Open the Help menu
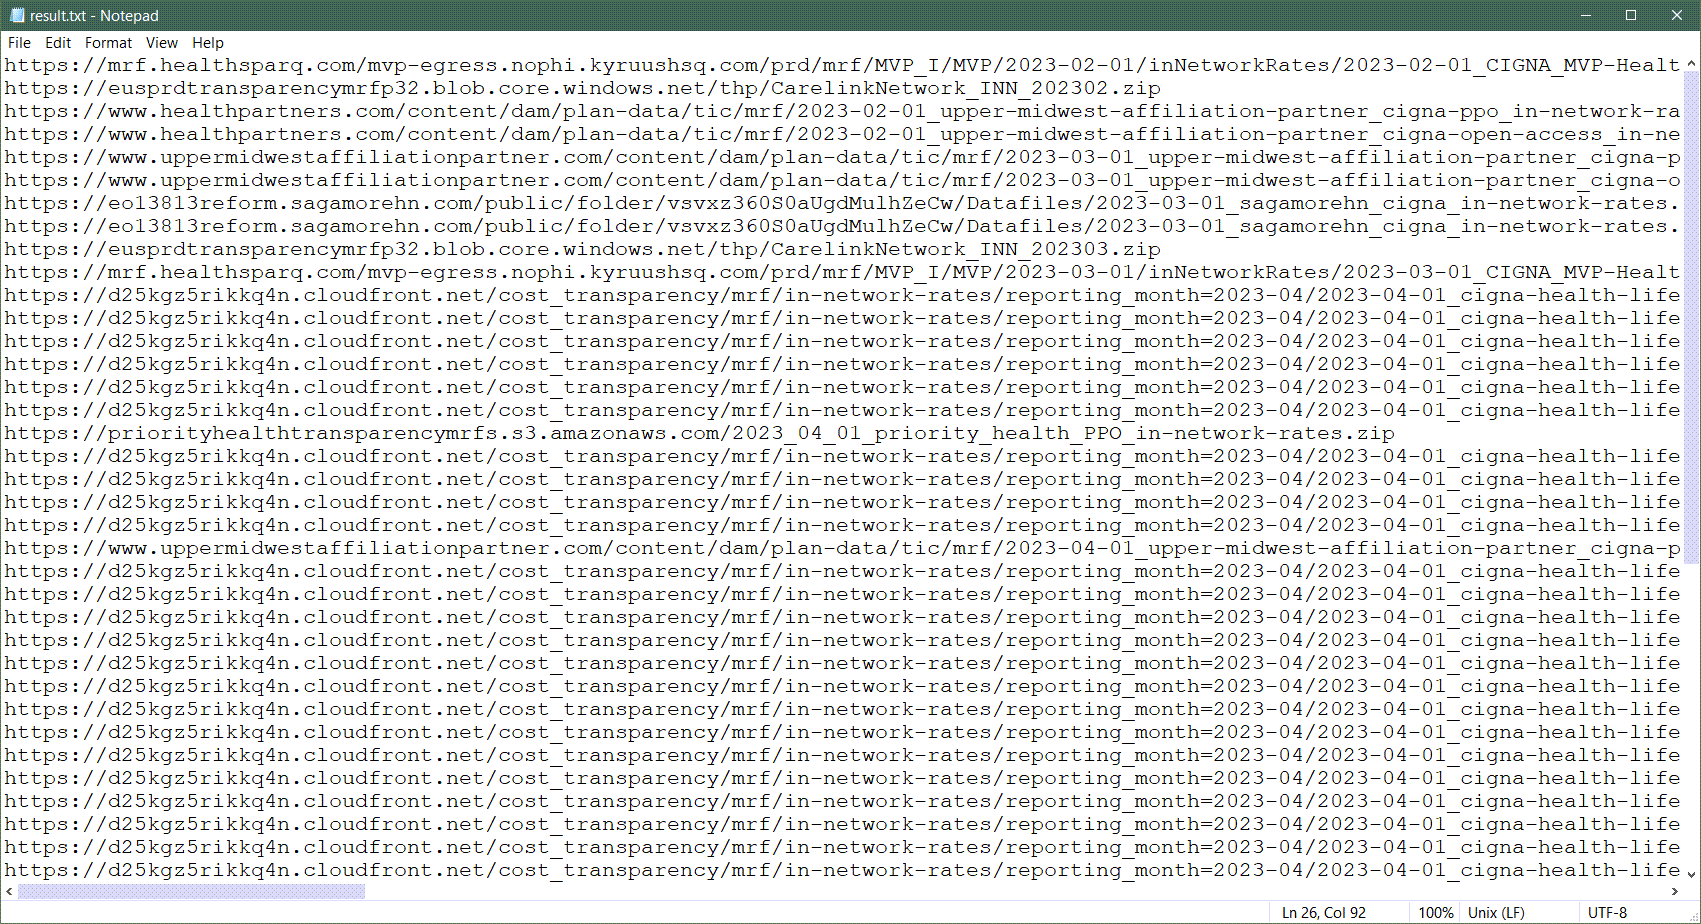The width and height of the screenshot is (1701, 924). pyautogui.click(x=208, y=43)
